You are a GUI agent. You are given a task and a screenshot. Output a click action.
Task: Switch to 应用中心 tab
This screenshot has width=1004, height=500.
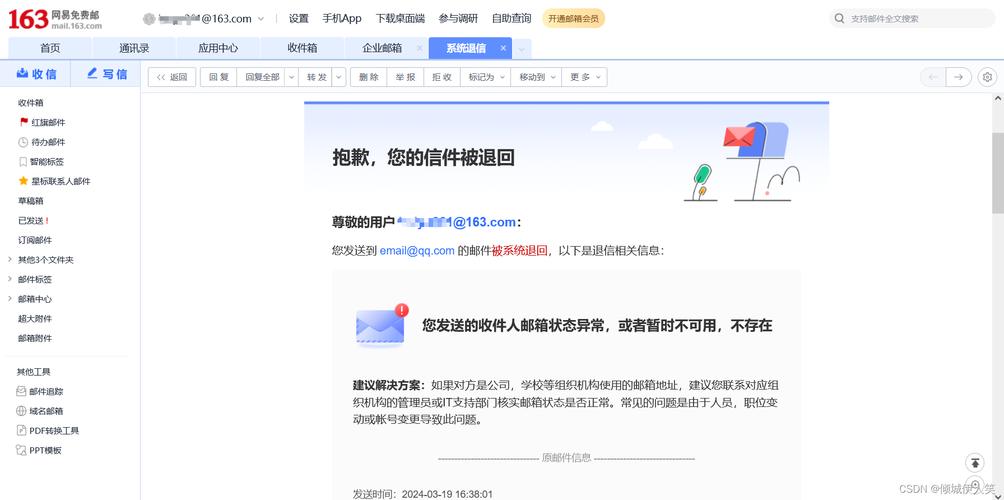218,48
